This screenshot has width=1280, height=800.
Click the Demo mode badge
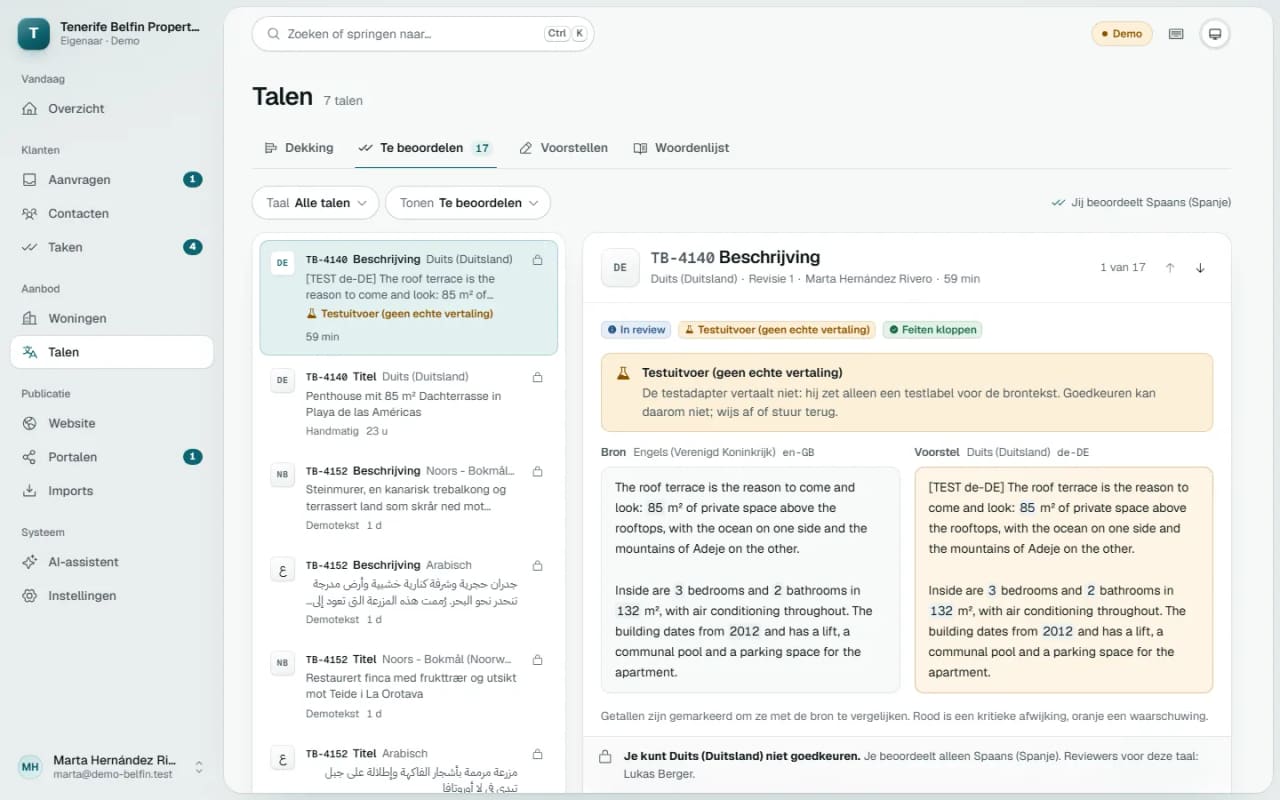tap(1121, 34)
